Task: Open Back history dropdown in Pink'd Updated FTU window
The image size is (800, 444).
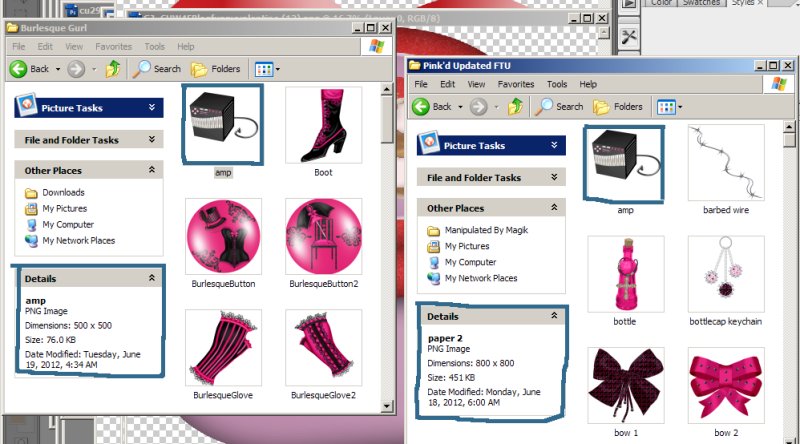Action: [460, 107]
